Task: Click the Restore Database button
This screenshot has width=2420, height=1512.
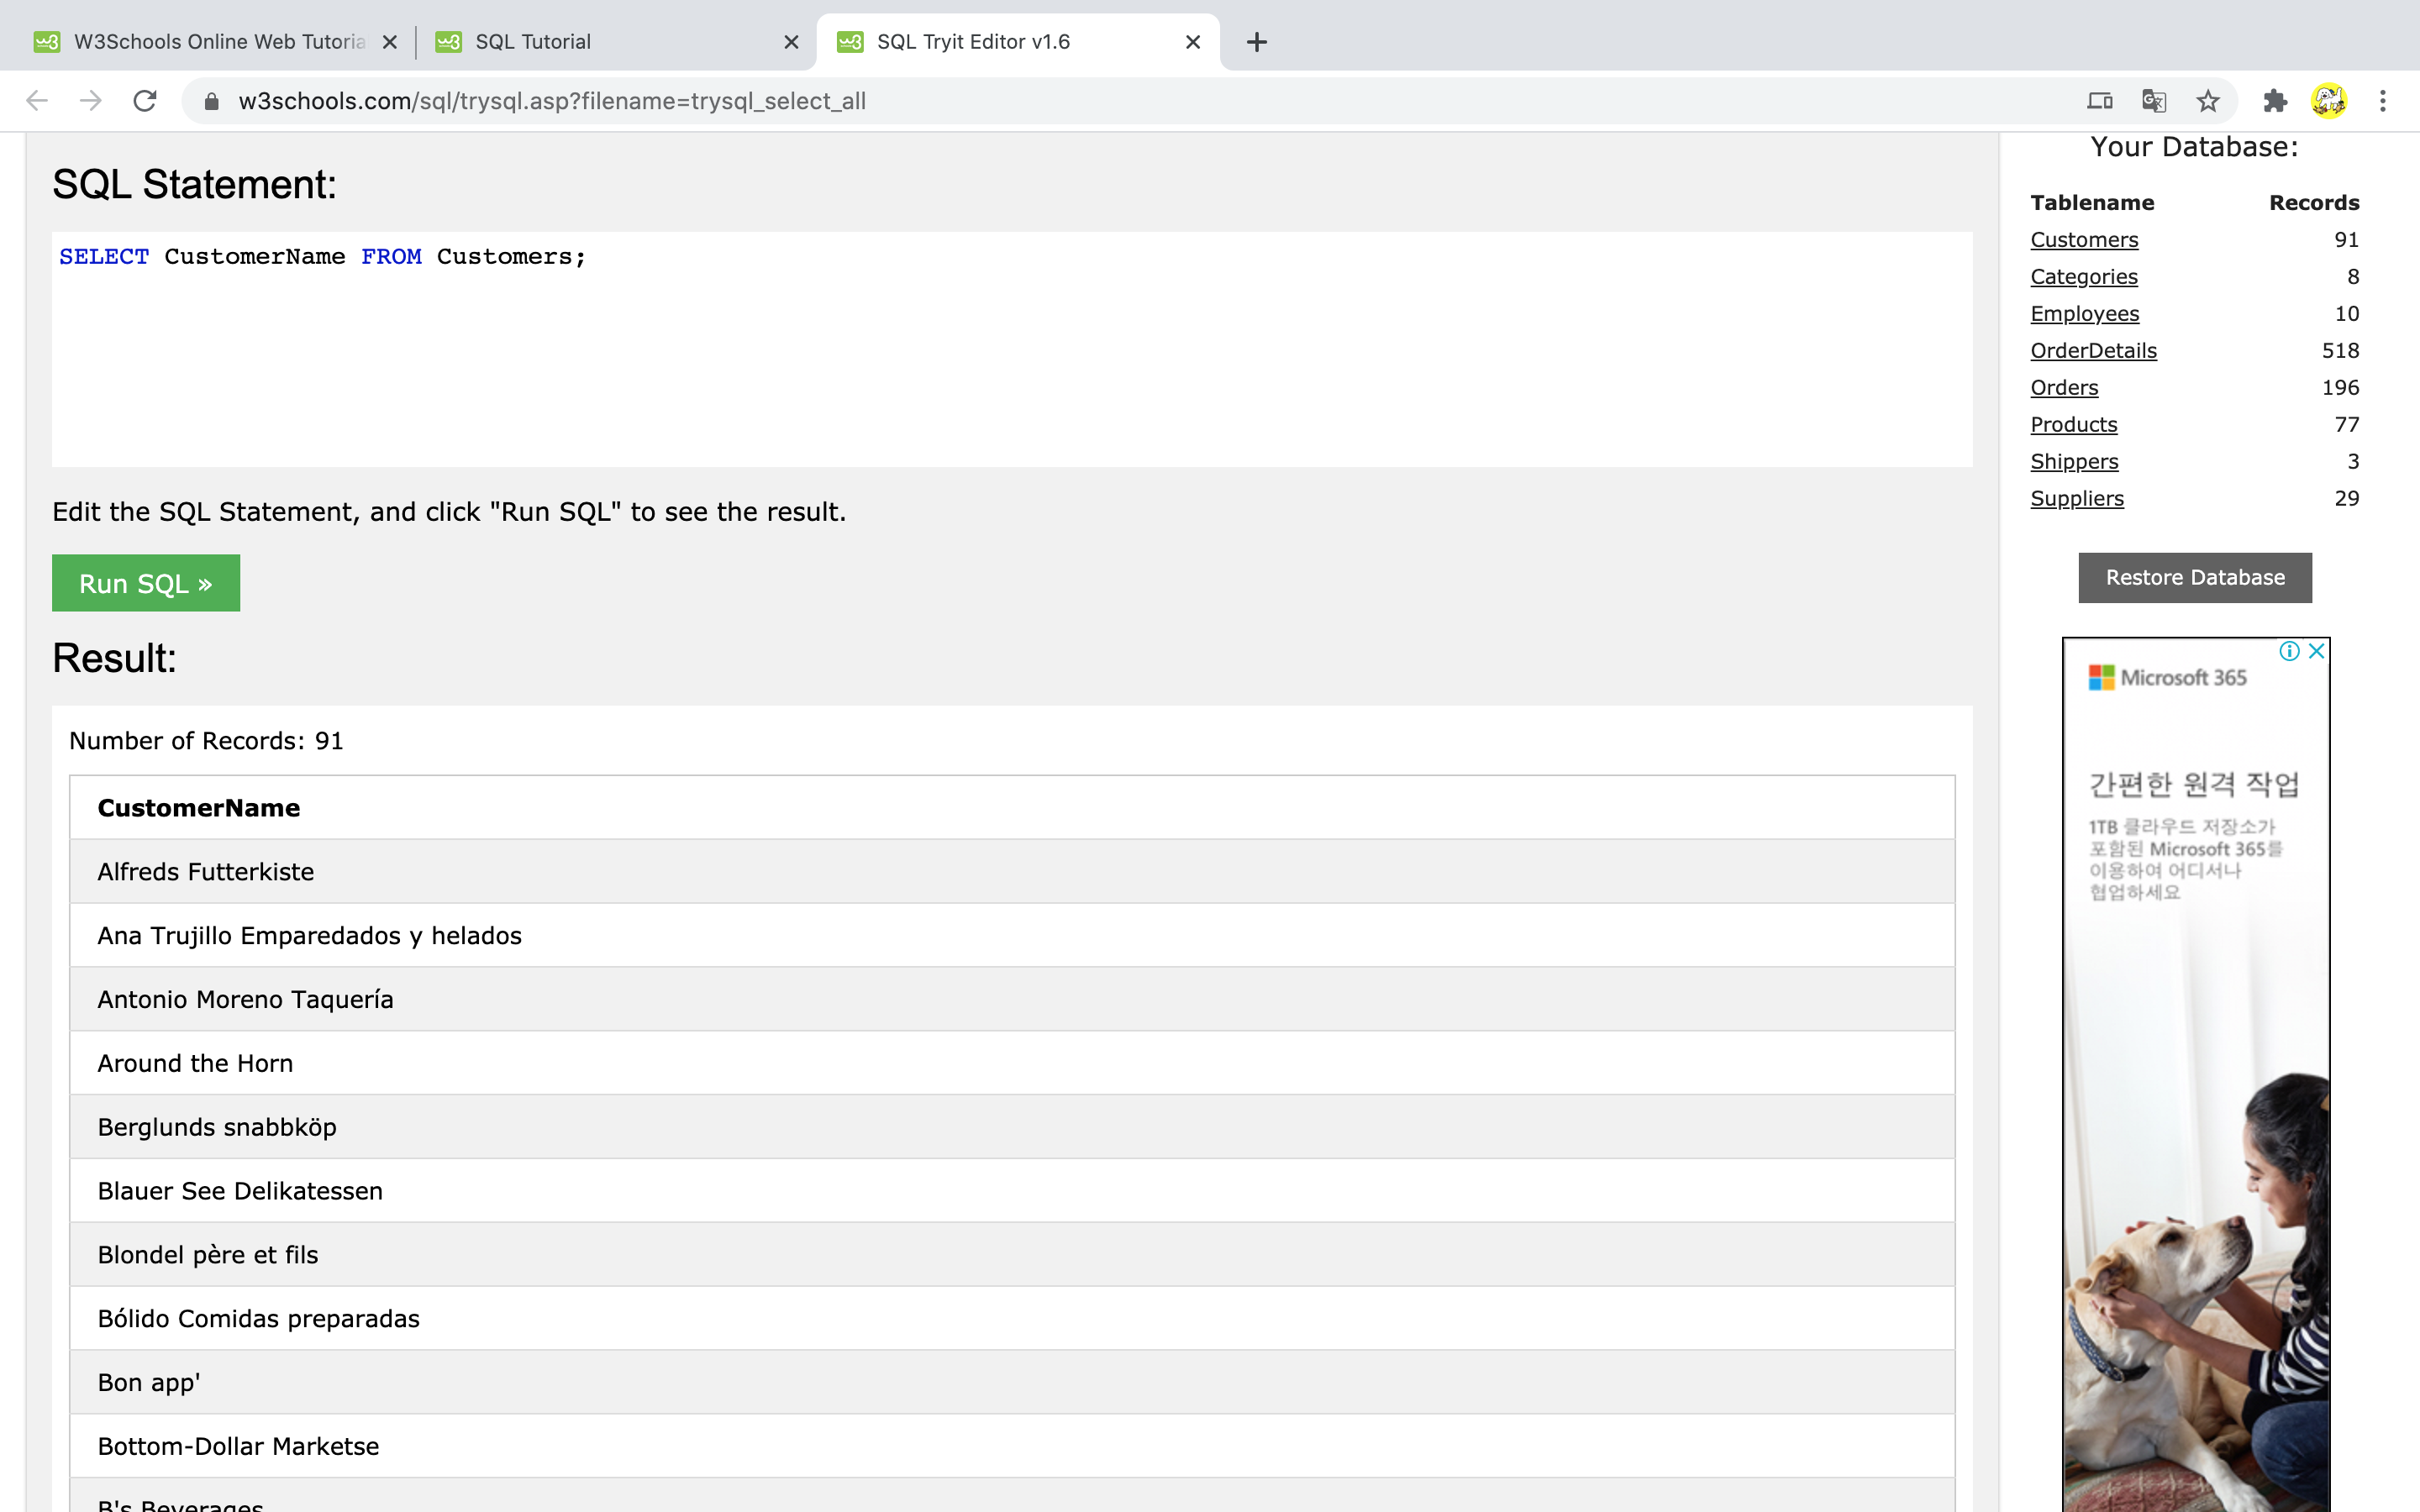Action: coord(2194,578)
